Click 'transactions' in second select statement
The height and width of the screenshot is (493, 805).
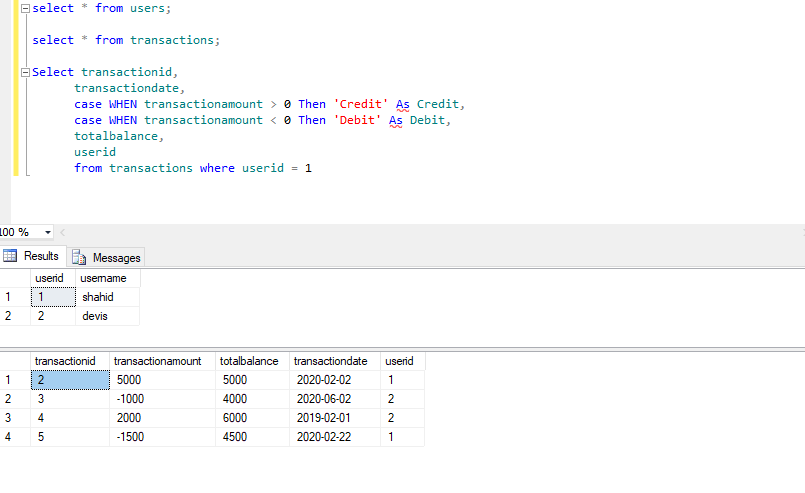click(x=172, y=40)
